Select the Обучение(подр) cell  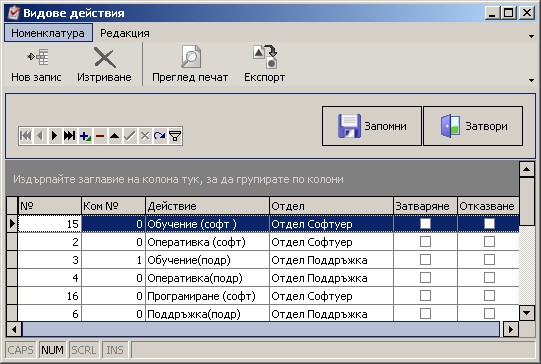(x=207, y=260)
